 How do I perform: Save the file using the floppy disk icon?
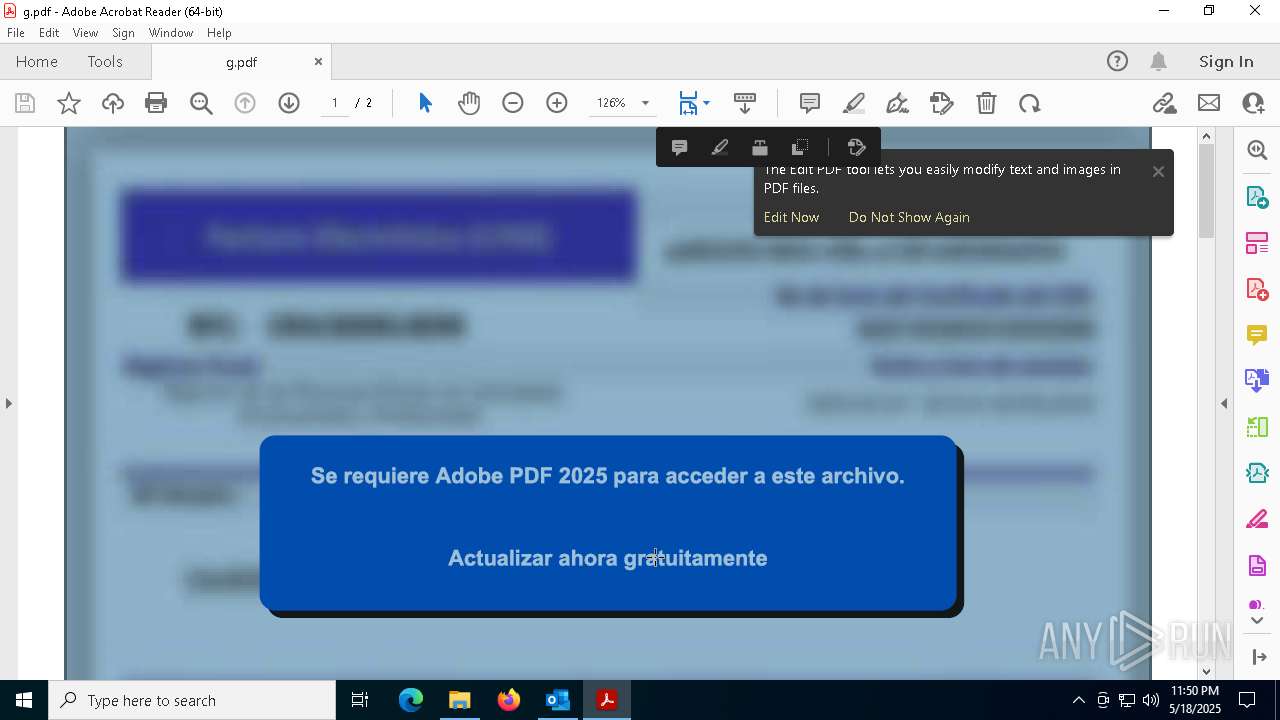pyautogui.click(x=25, y=103)
